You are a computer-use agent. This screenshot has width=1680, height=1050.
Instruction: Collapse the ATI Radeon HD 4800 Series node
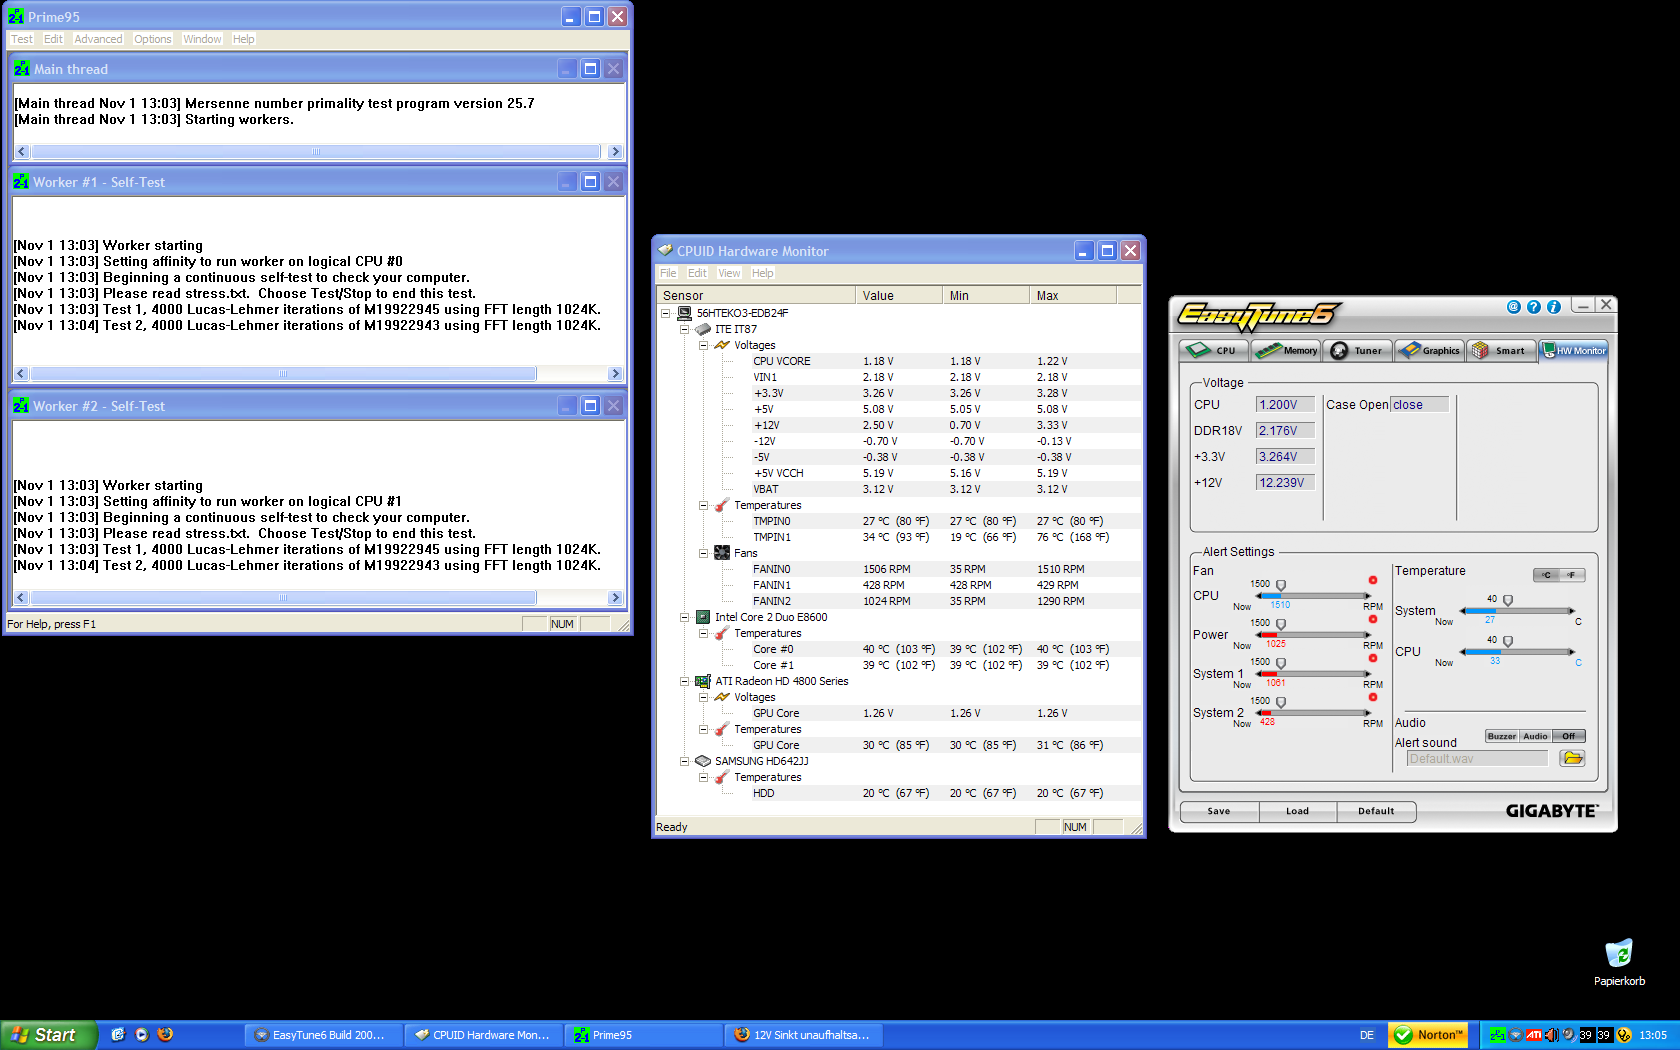pyautogui.click(x=685, y=681)
